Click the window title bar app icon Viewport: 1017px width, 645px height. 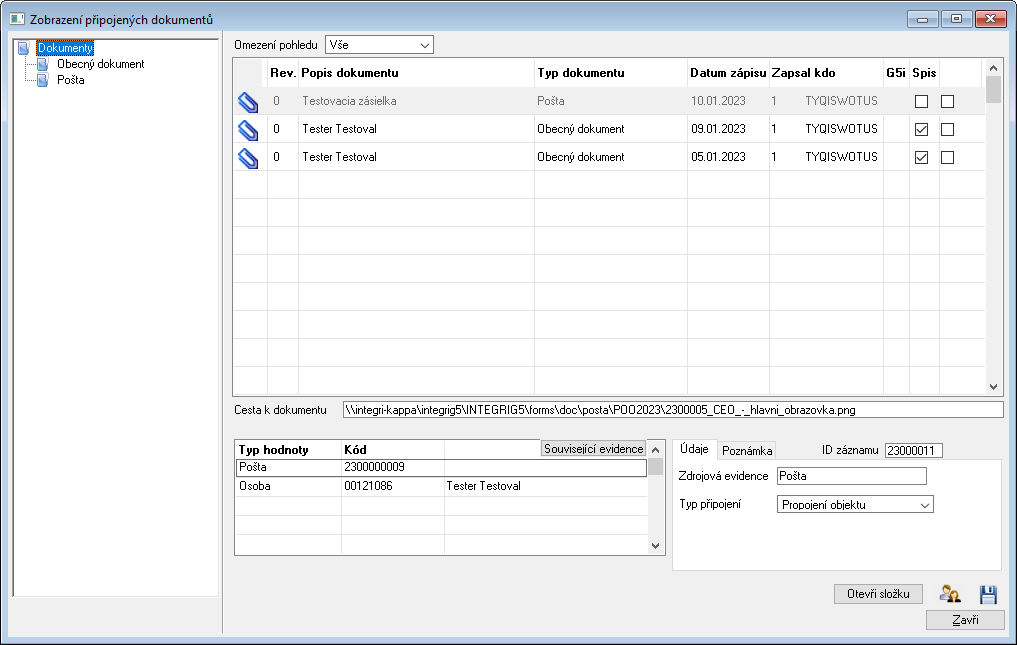pos(17,19)
